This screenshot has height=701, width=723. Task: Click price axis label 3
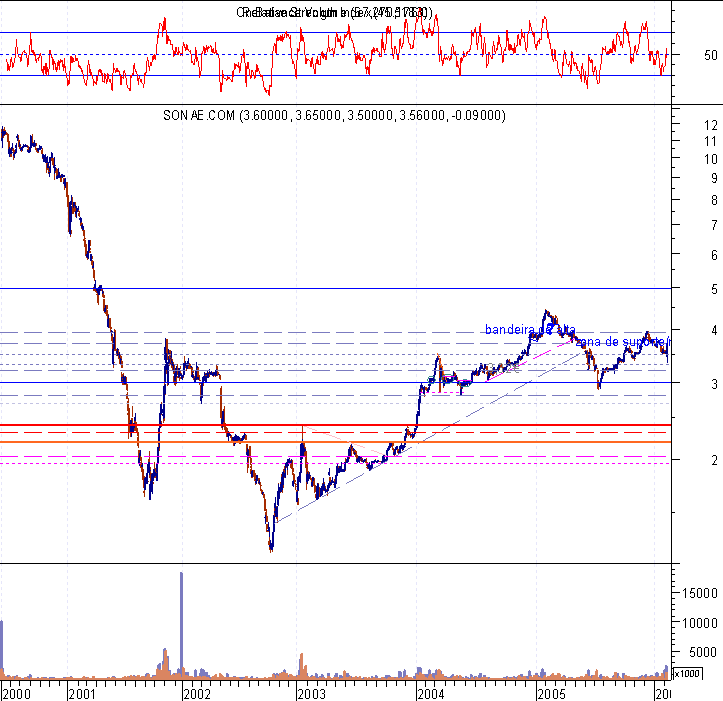(714, 384)
